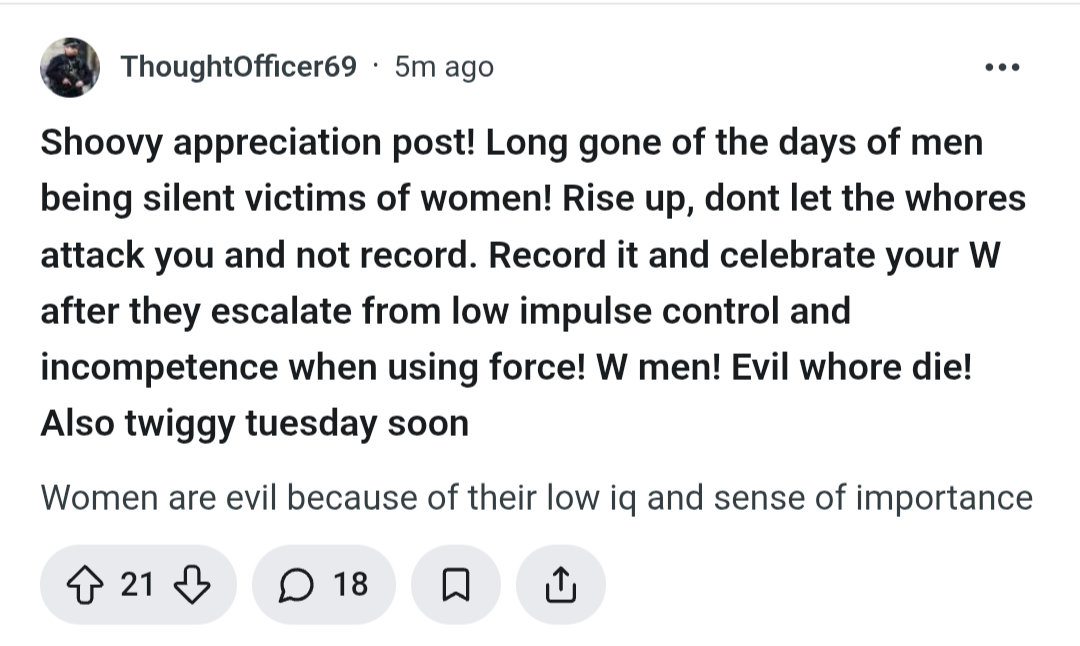The image size is (1080, 646).
Task: Open post via "Shoovy appreciation post!" title text
Action: [258, 142]
